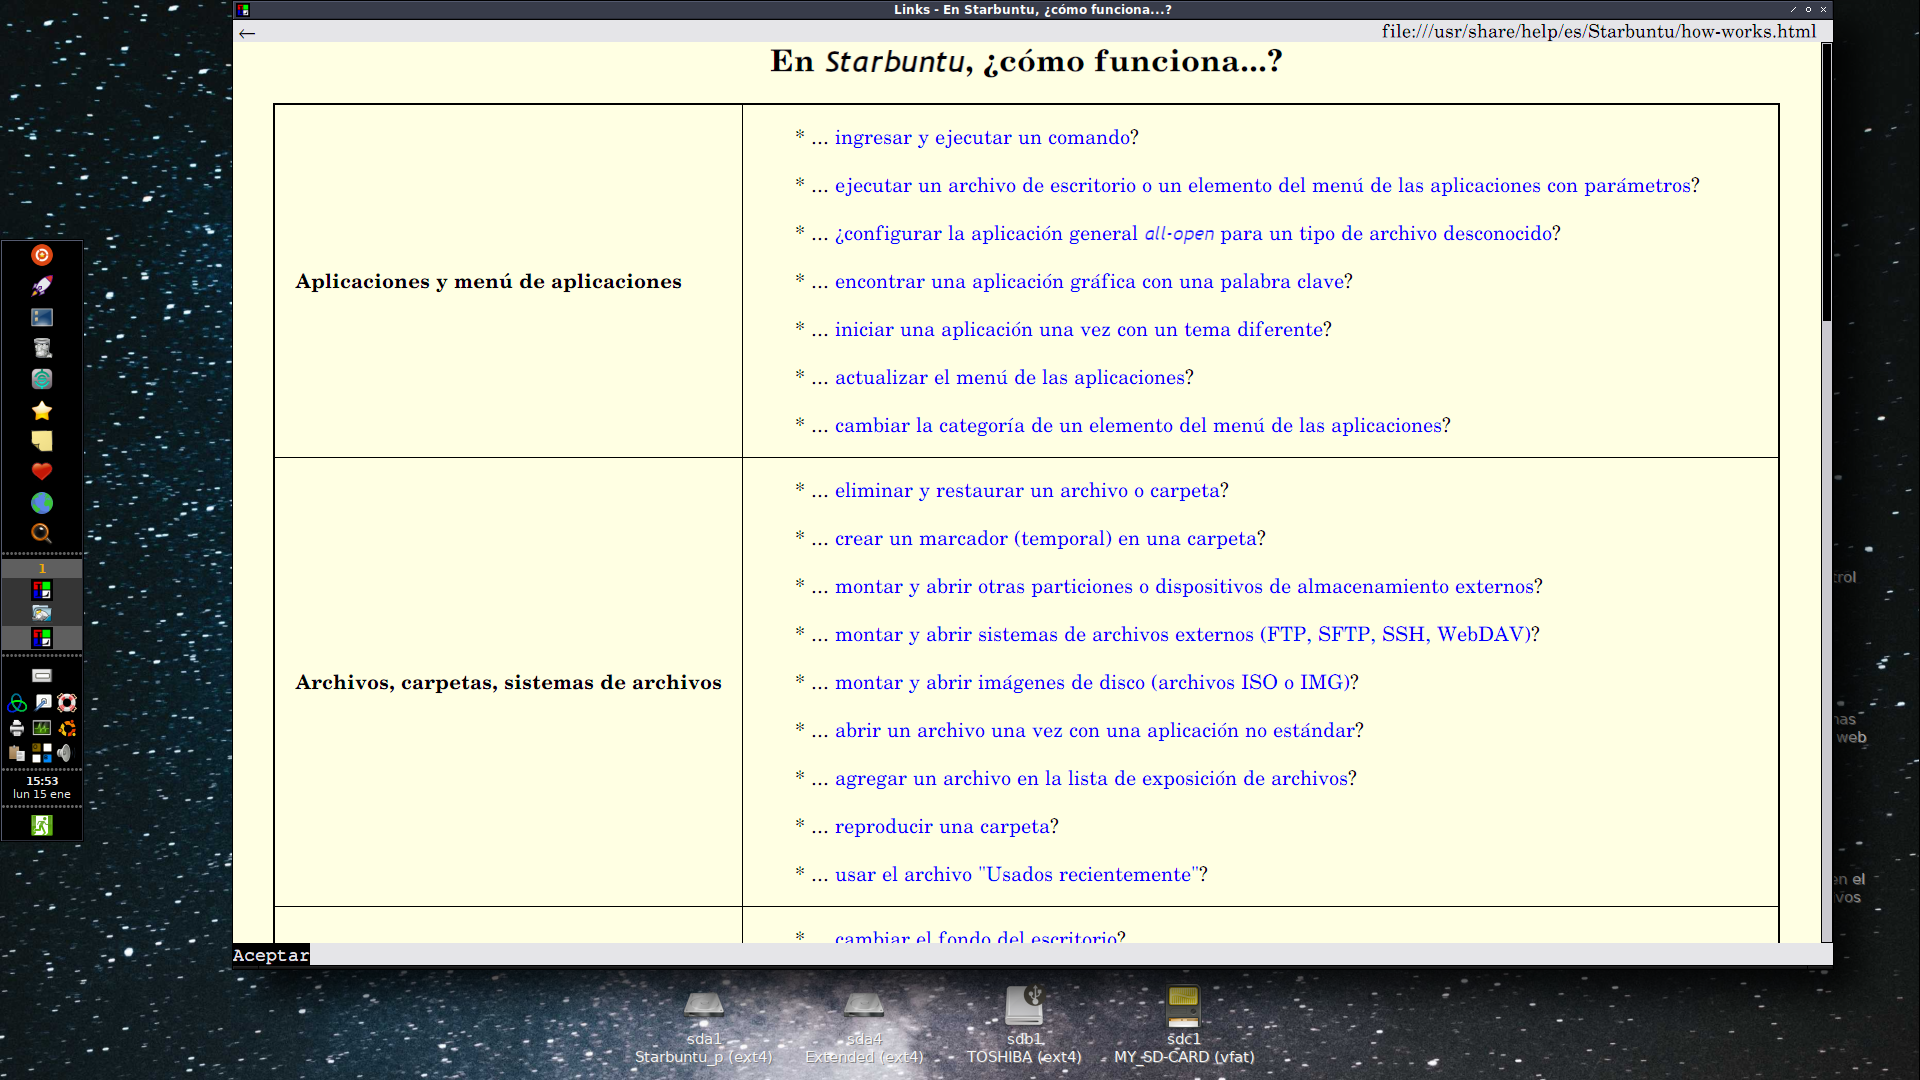
Task: Open the yellow sticky note icon
Action: (42, 441)
